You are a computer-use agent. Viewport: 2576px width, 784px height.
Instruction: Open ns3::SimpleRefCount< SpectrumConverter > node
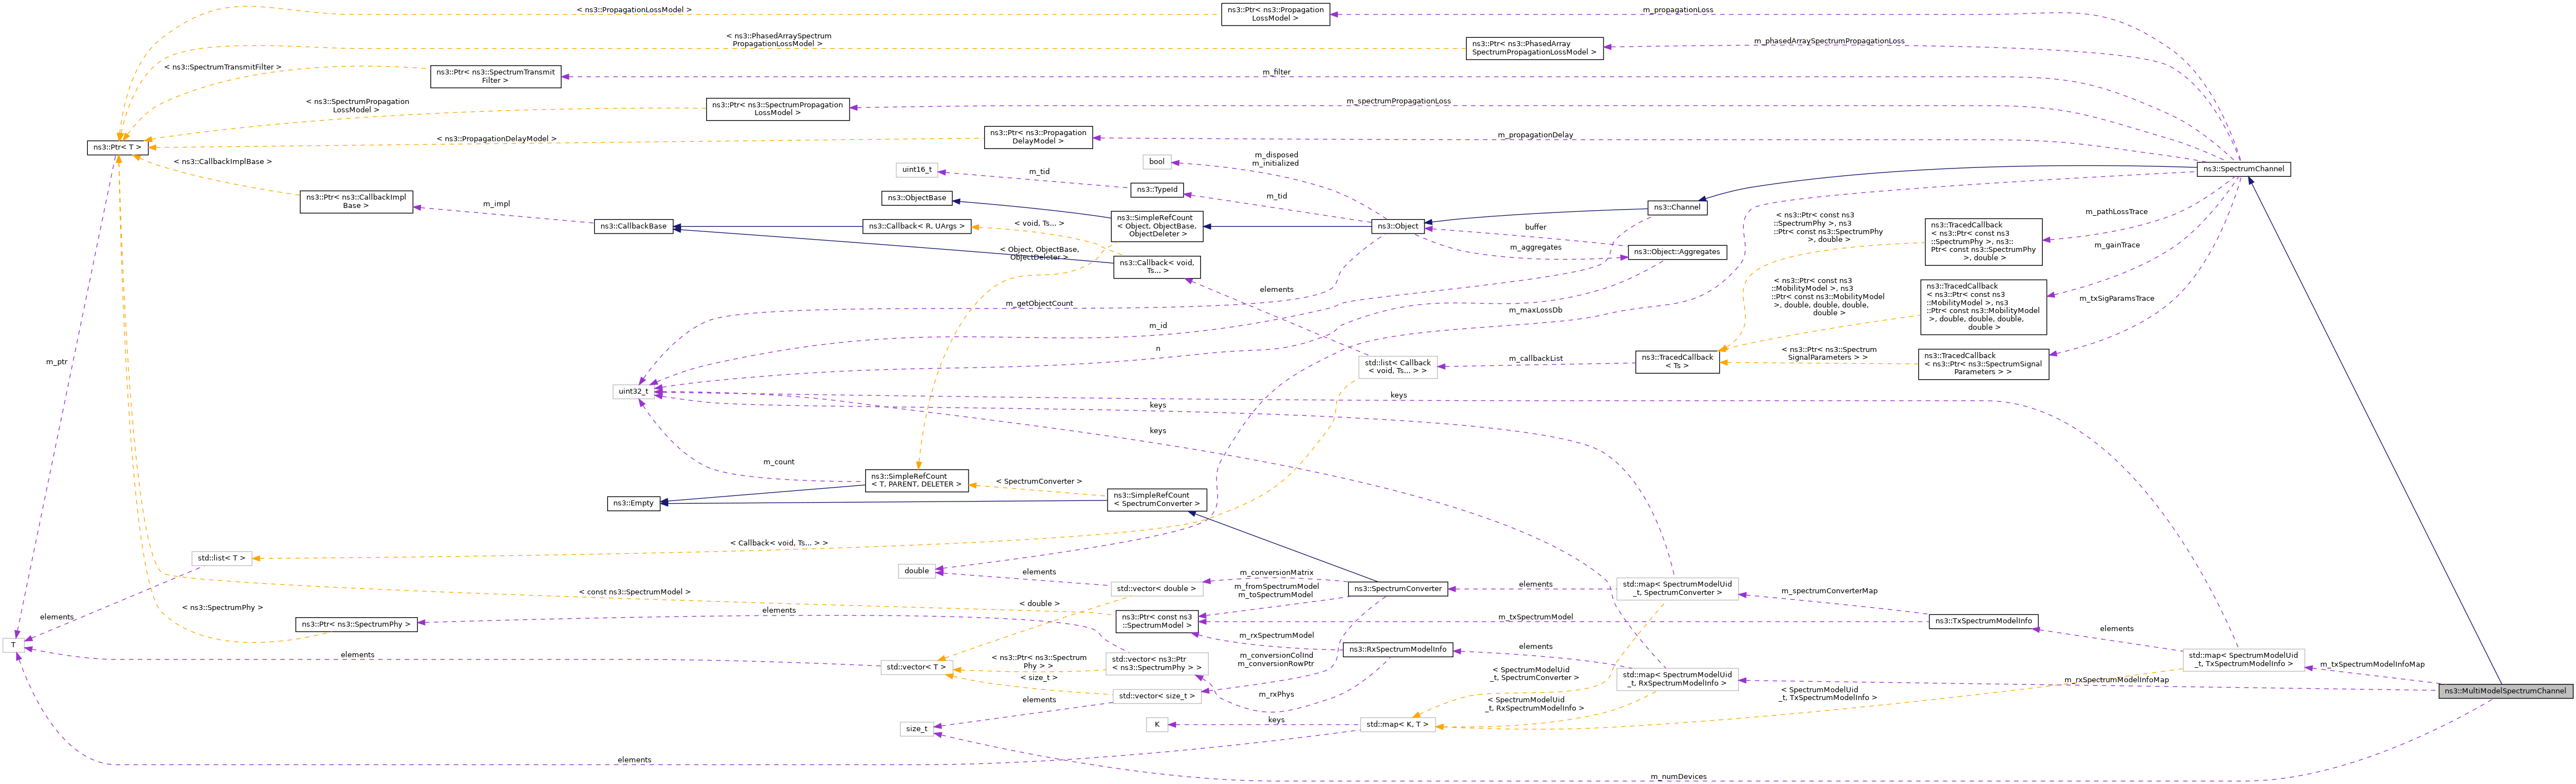[x=1157, y=499]
